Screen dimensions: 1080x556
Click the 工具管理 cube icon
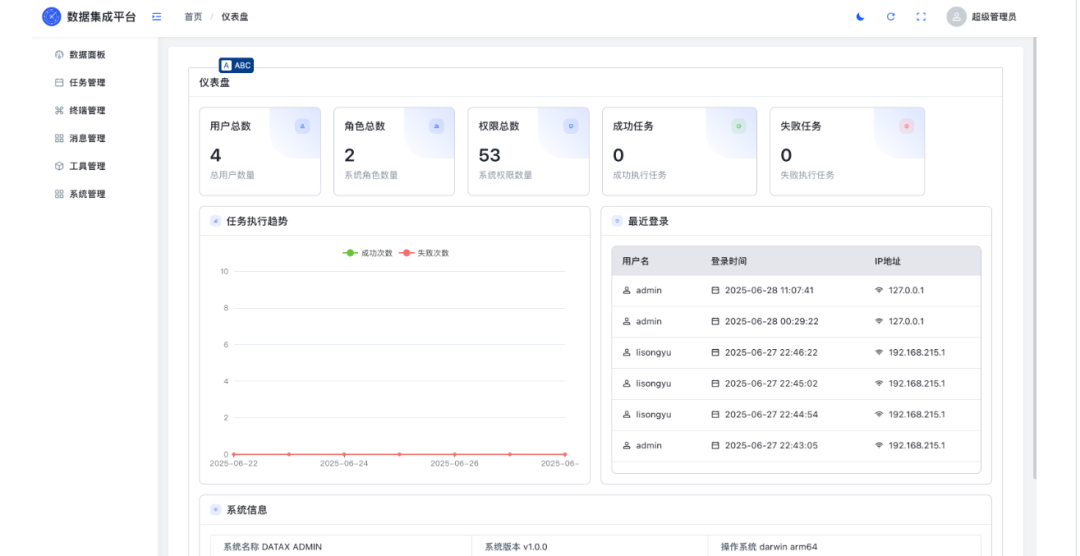click(59, 166)
